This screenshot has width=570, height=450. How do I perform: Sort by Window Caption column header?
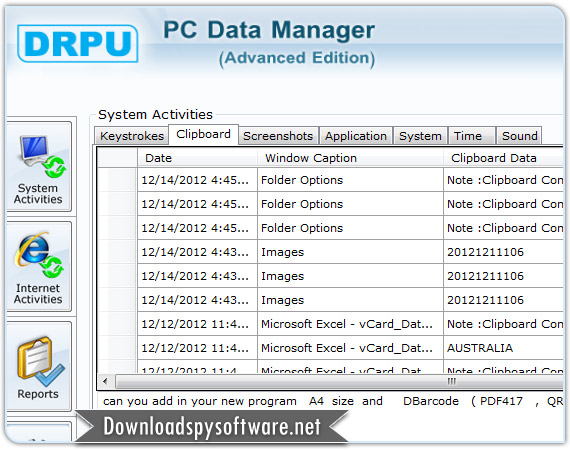[x=350, y=158]
